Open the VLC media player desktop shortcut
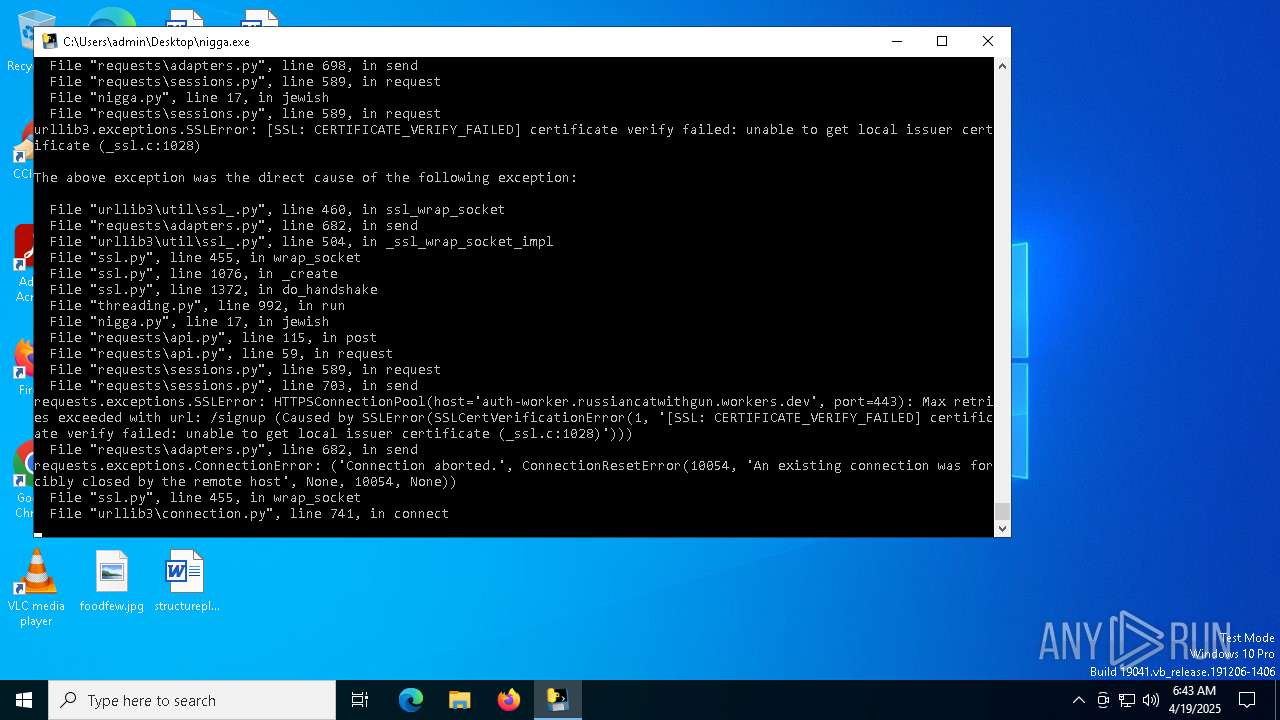1280x720 pixels. pyautogui.click(x=36, y=589)
